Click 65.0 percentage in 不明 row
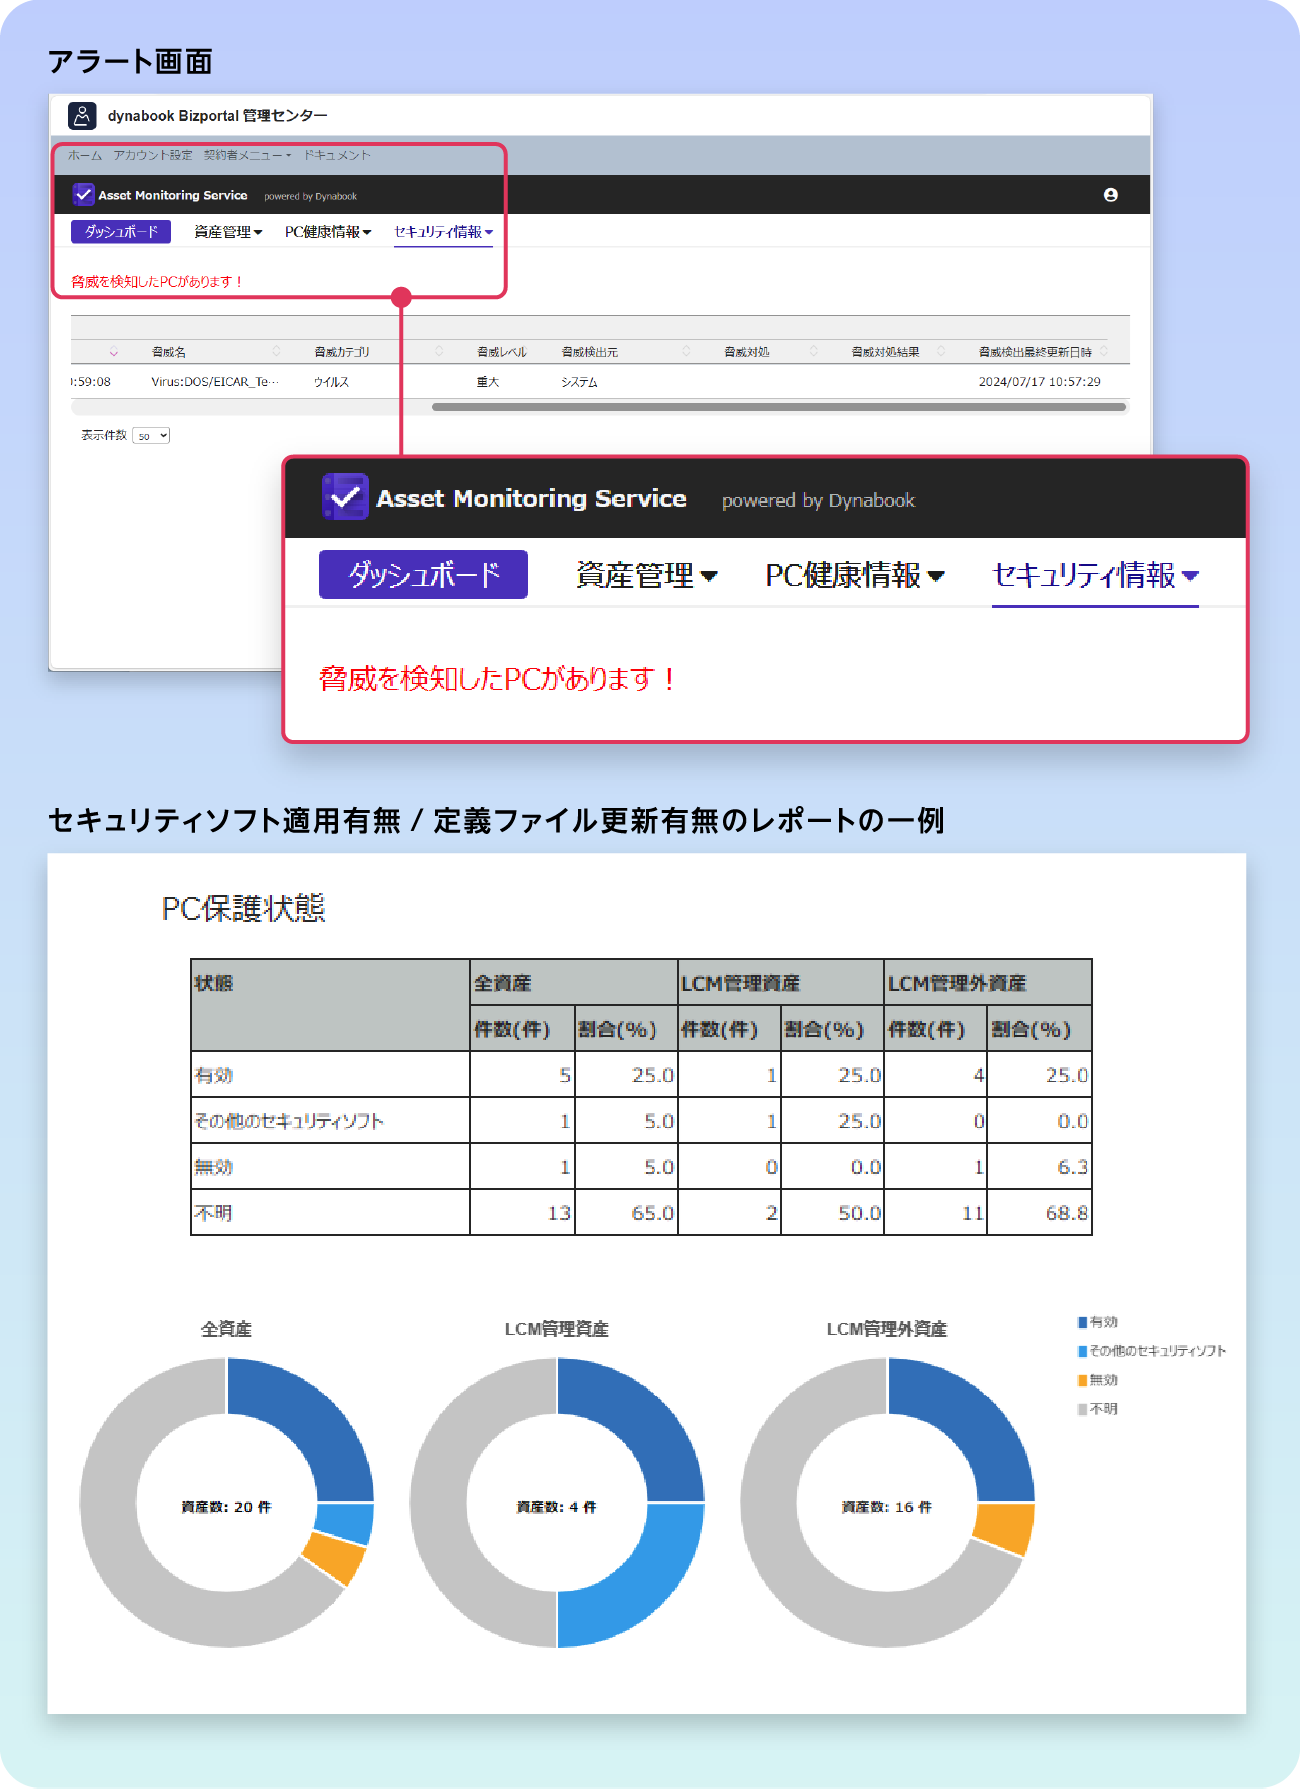 click(652, 1213)
